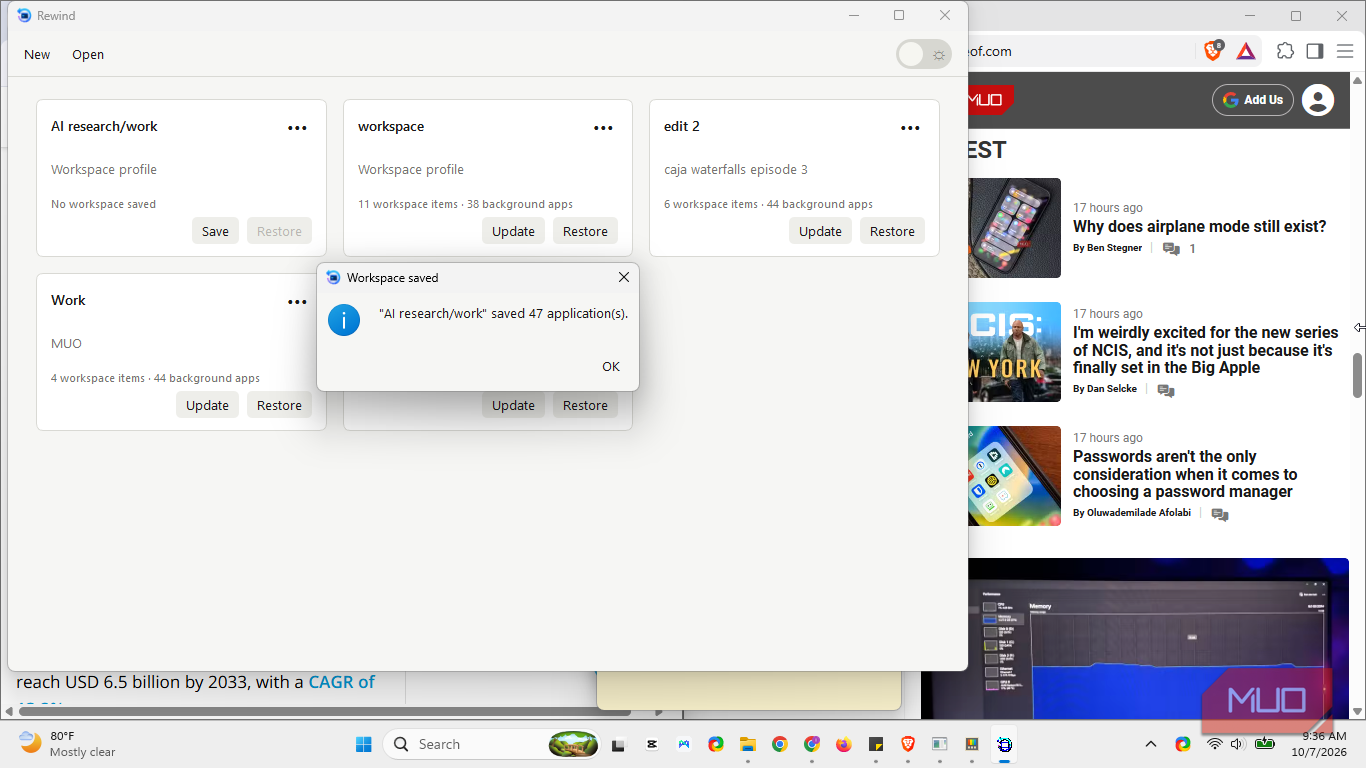Click the weather widget showing 80°F

coord(68,744)
